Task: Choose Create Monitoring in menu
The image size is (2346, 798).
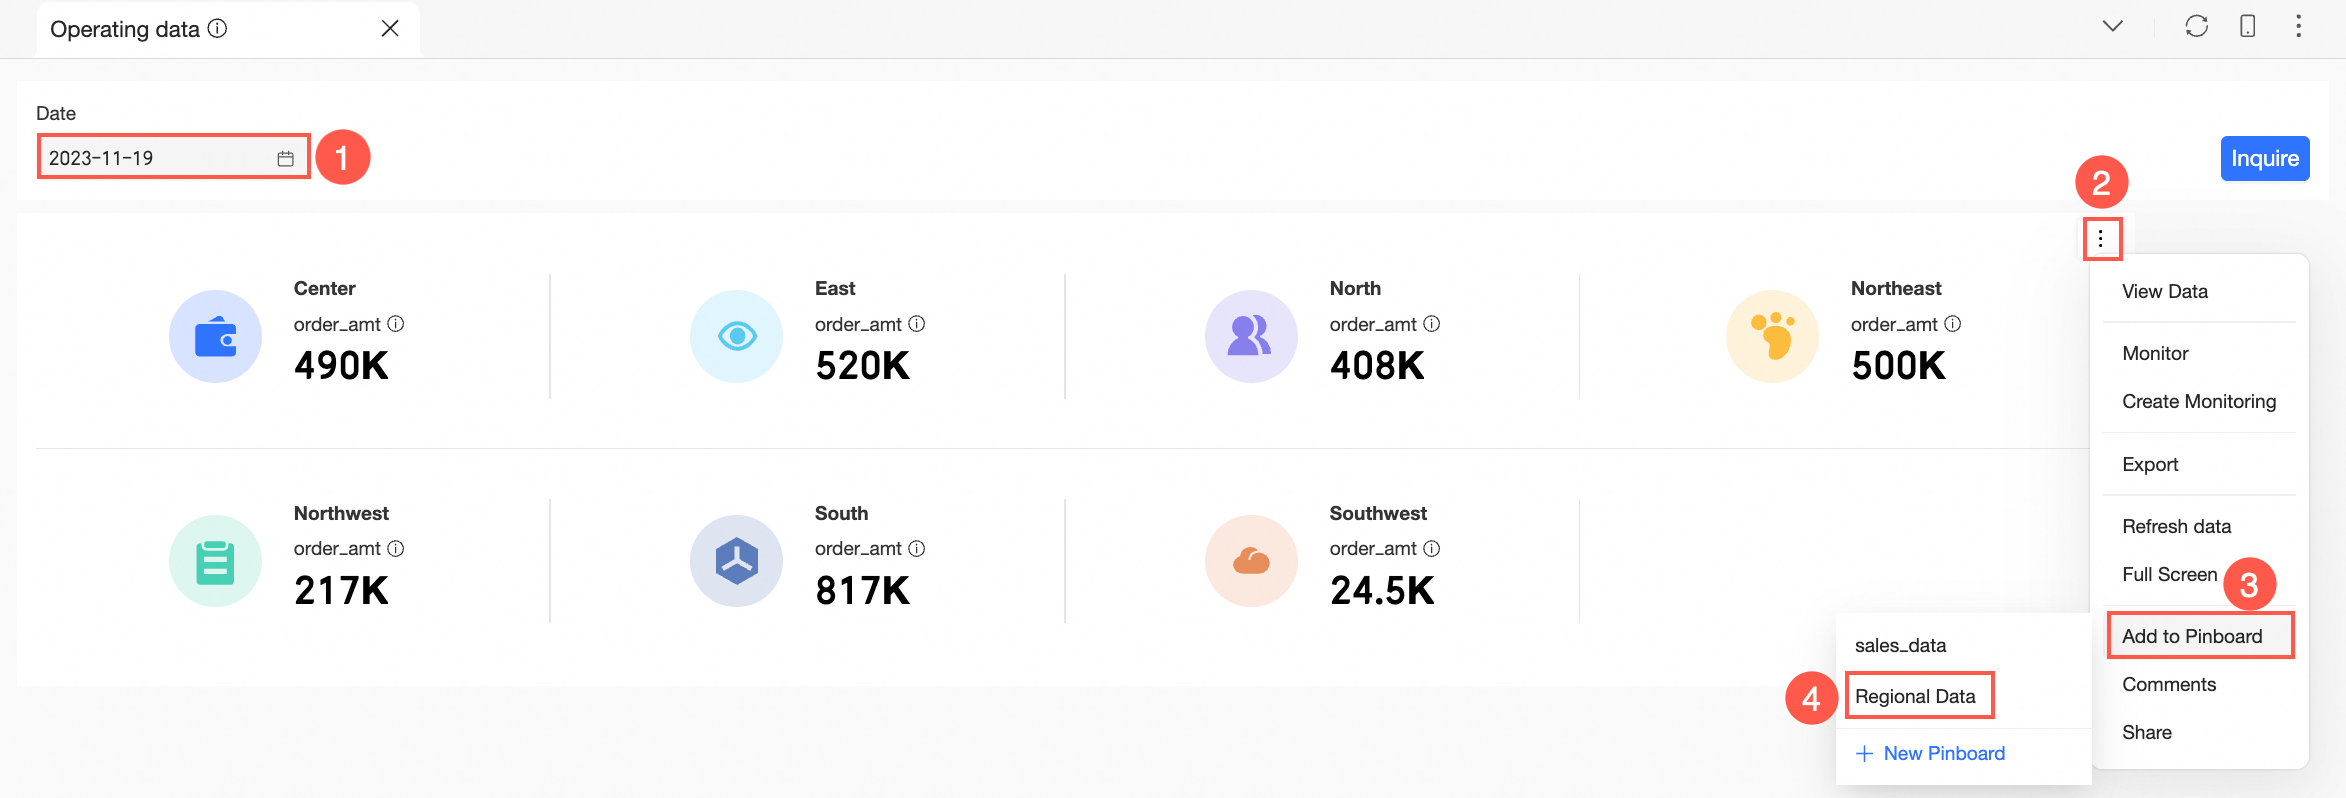Action: pos(2199,401)
